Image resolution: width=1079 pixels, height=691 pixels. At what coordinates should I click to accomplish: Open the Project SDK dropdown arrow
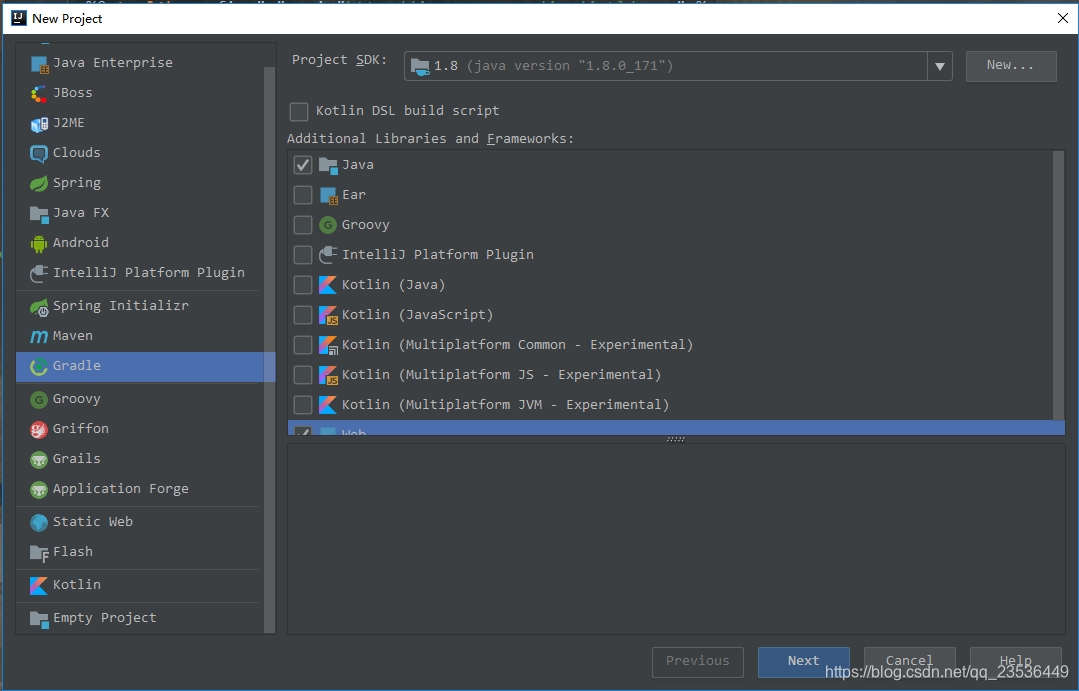tap(939, 67)
